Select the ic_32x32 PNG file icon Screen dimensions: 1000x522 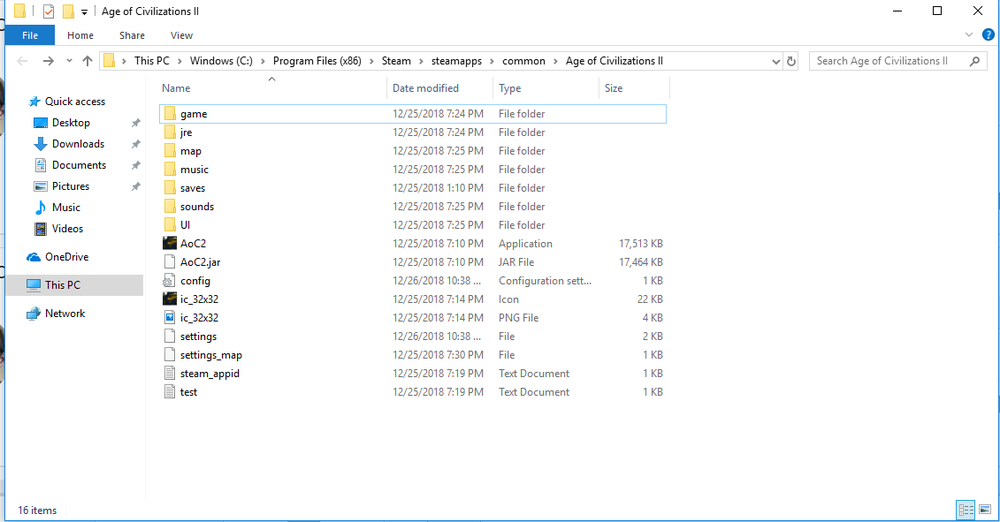click(170, 317)
